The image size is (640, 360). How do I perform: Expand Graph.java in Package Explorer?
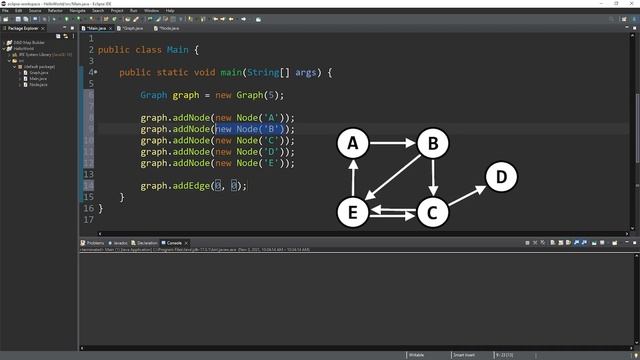[20, 73]
